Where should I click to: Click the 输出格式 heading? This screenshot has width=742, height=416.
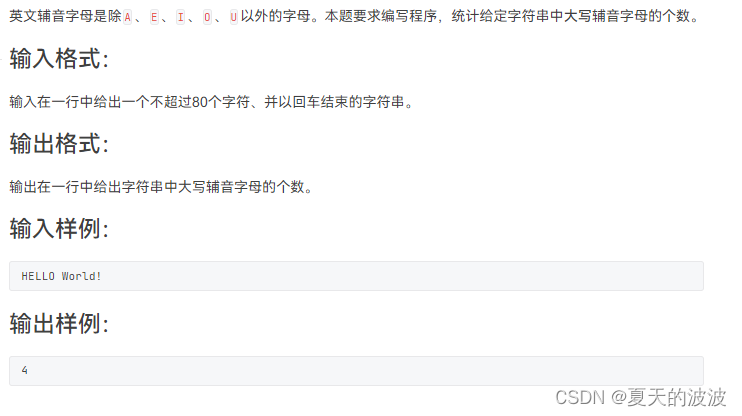[59, 143]
